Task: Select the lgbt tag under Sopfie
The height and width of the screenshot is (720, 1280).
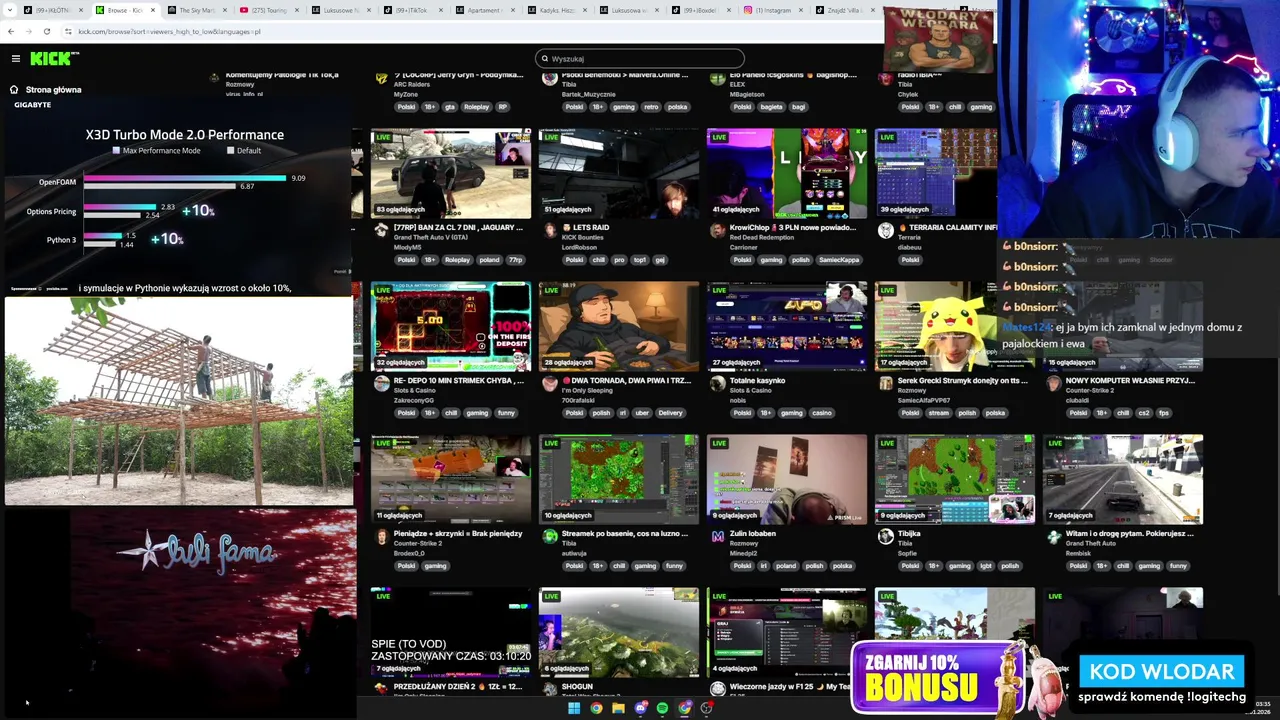Action: [x=984, y=566]
